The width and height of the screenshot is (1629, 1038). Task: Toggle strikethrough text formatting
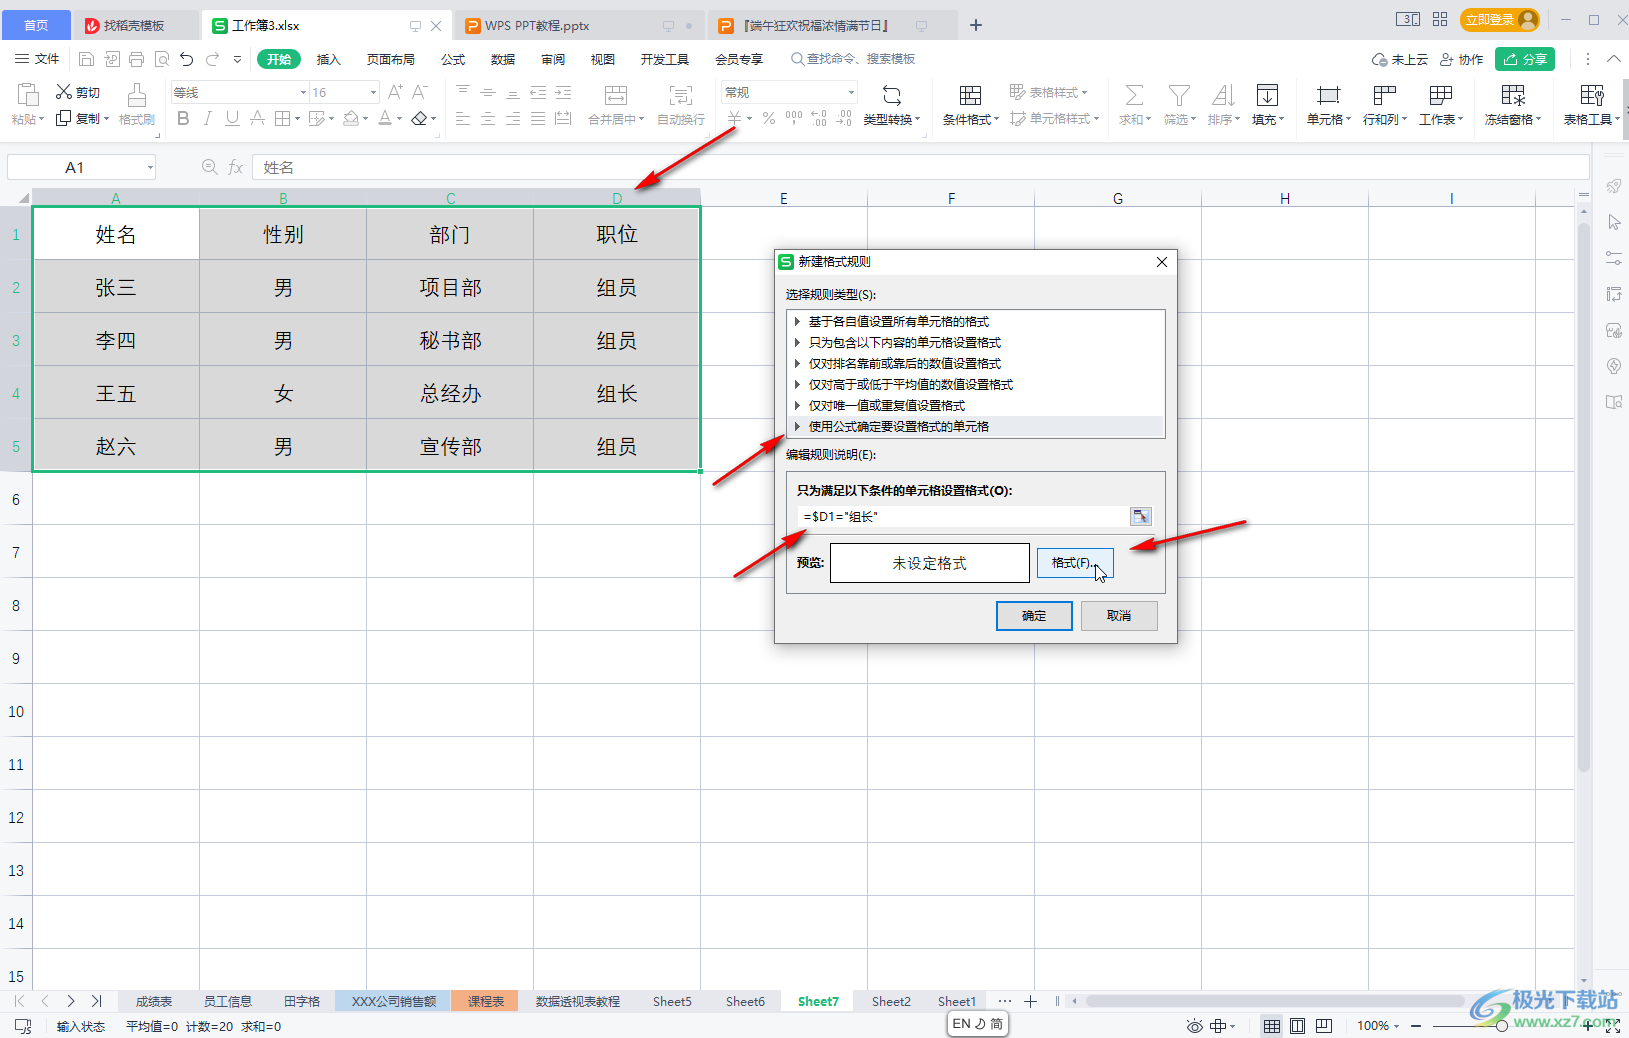(257, 119)
